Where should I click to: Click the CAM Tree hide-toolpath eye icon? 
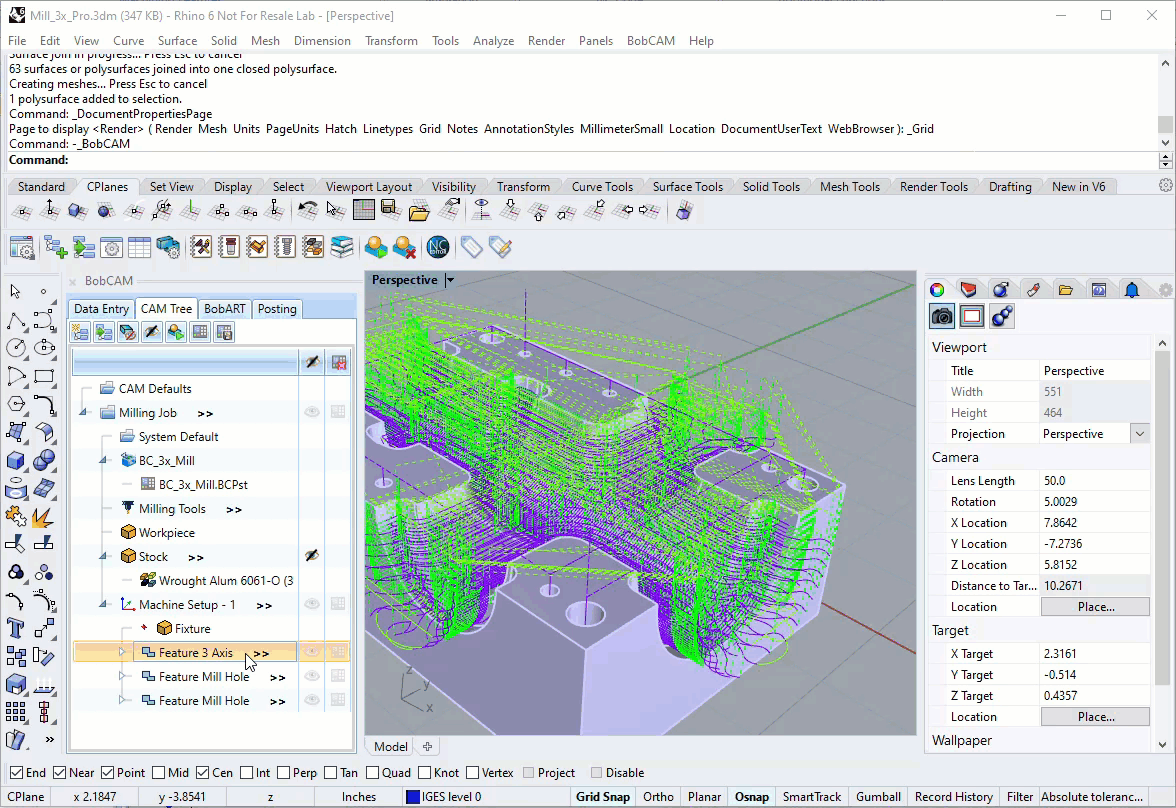point(152,332)
